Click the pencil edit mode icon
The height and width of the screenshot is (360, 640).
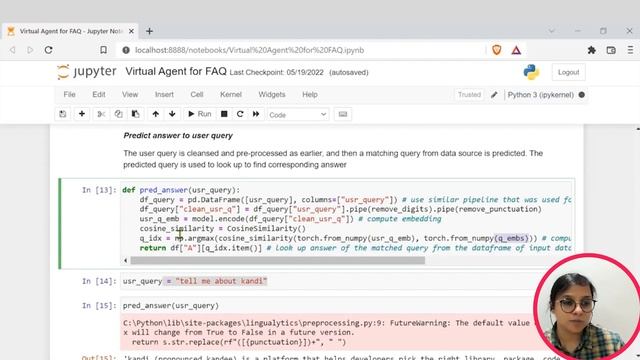[x=494, y=95]
